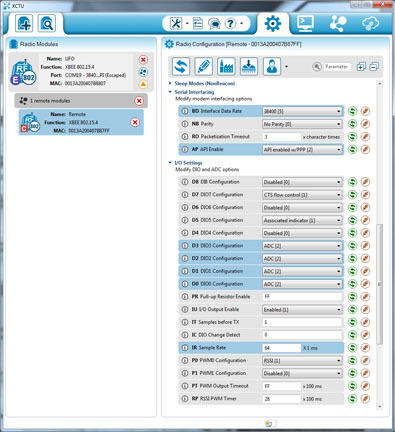
Task: Open AP API Enable dropdown
Action: coord(302,150)
